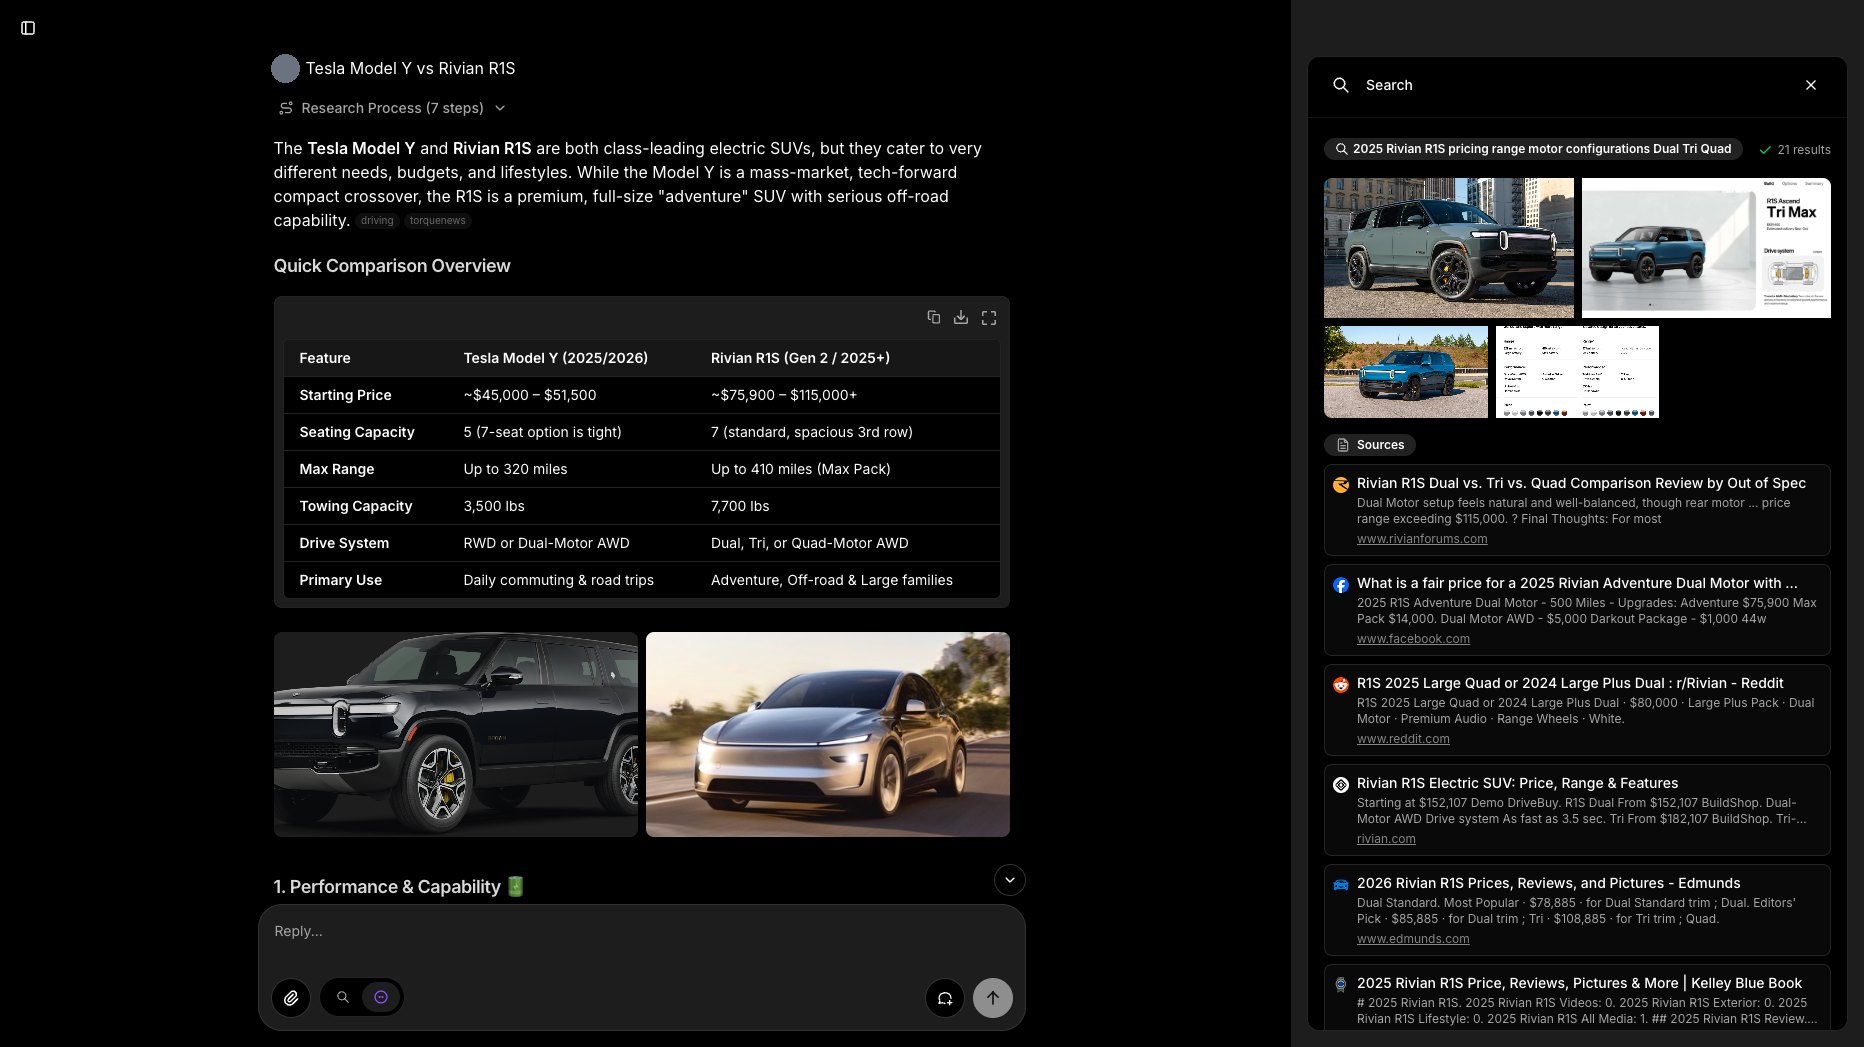The width and height of the screenshot is (1864, 1047).
Task: Click the '1. Performance & Capability' heading
Action: pos(399,887)
